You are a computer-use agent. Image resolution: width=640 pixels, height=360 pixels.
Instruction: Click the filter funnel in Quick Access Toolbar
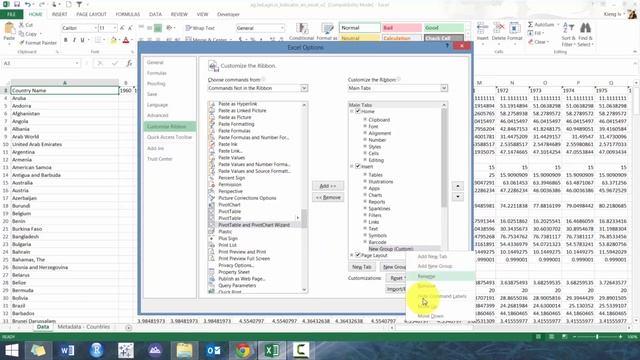click(79, 4)
